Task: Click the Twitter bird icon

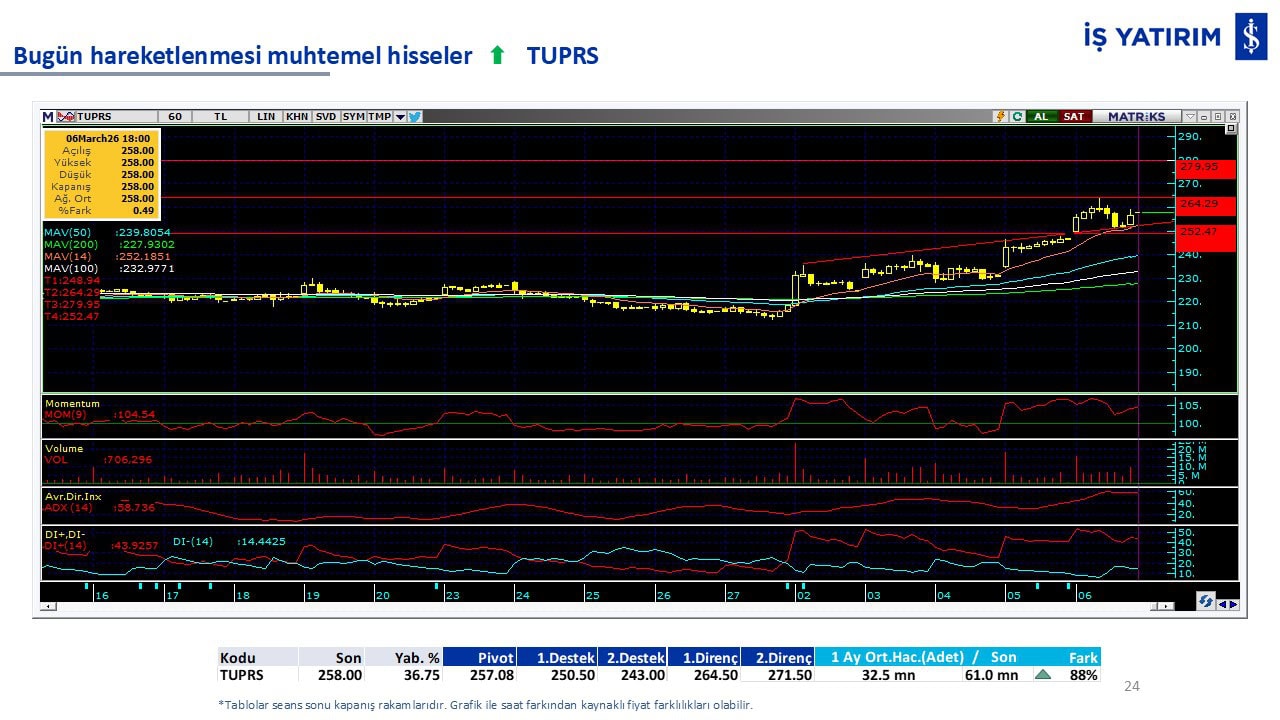Action: [415, 116]
